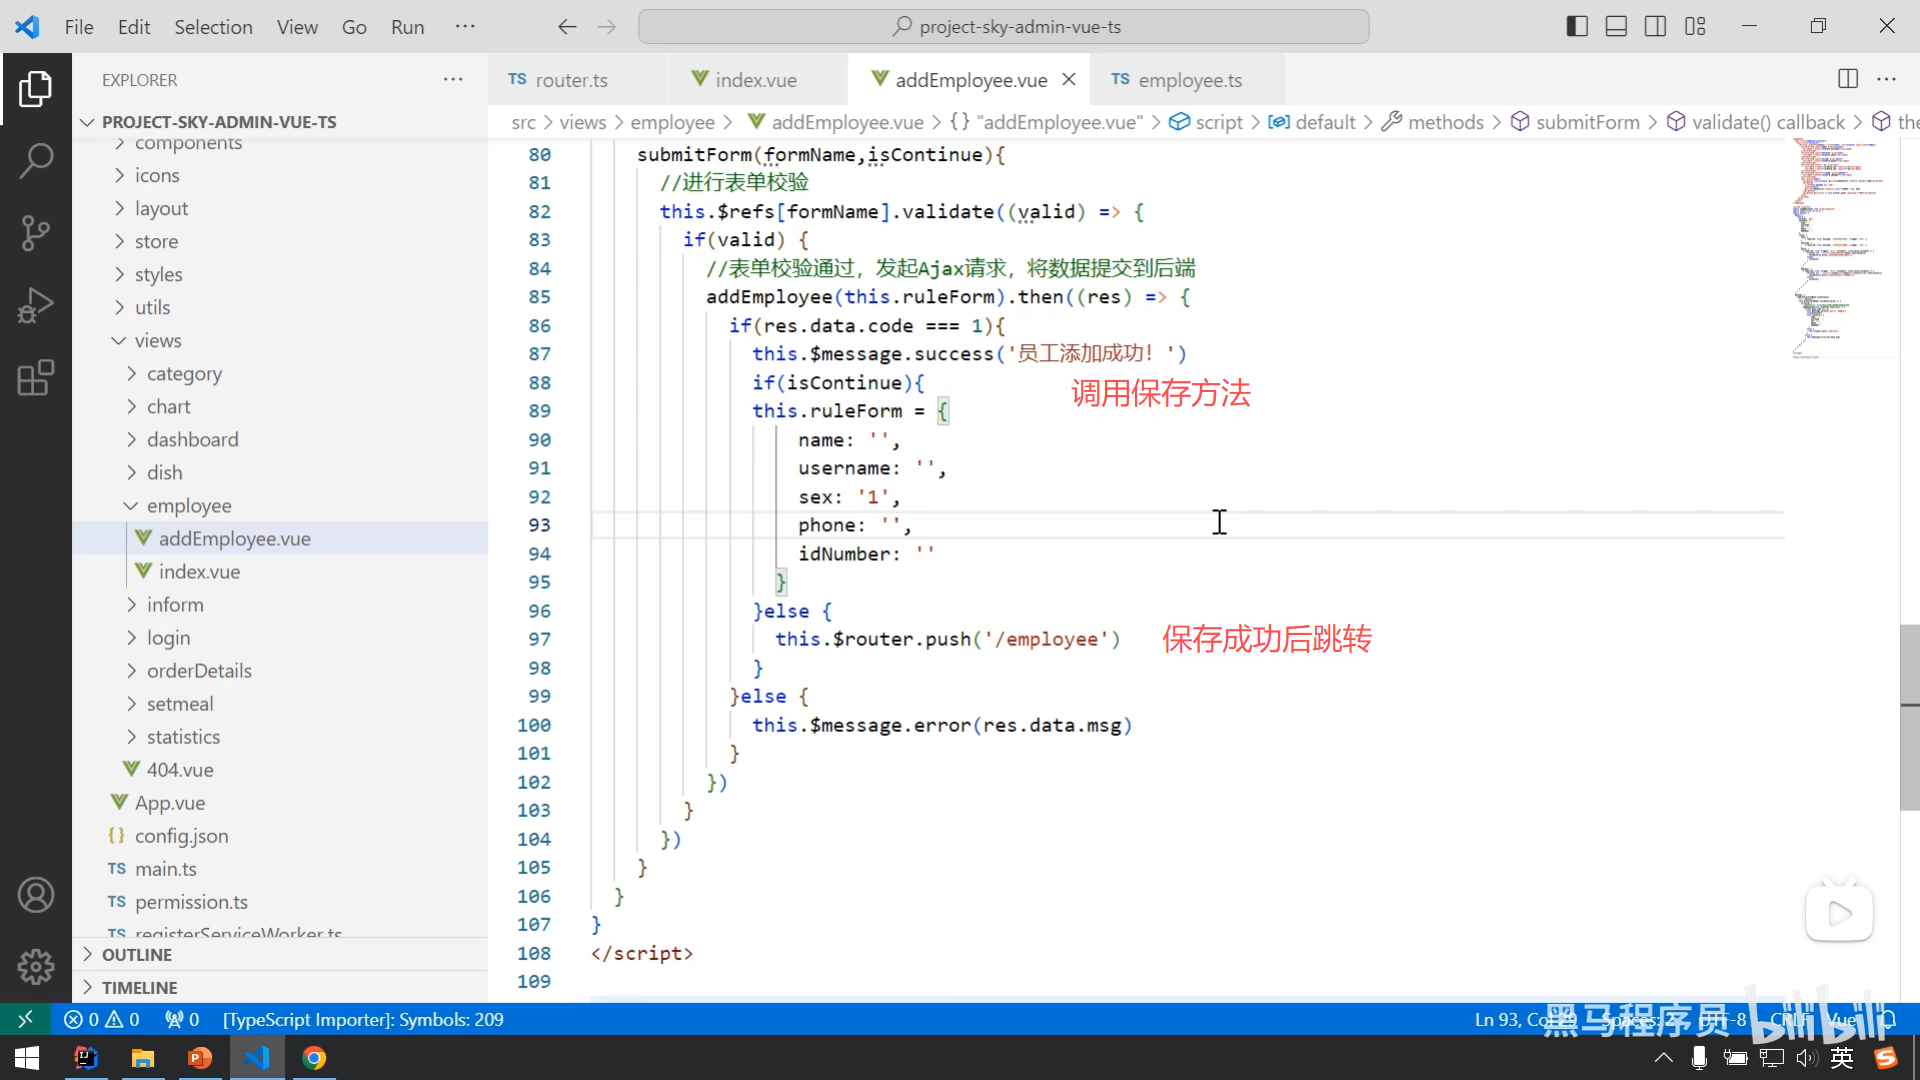Open the Extensions view icon
1920x1080 pixels.
pyautogui.click(x=36, y=378)
